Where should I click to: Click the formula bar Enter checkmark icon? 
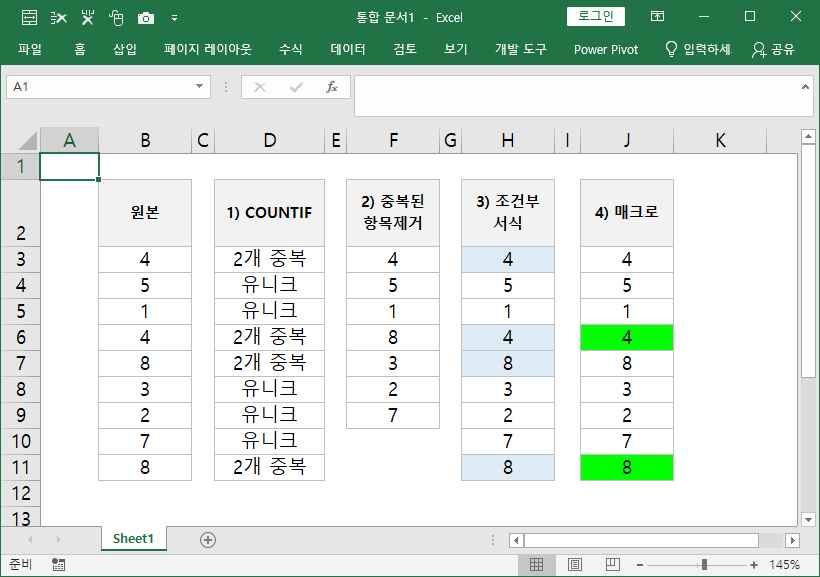pos(296,87)
